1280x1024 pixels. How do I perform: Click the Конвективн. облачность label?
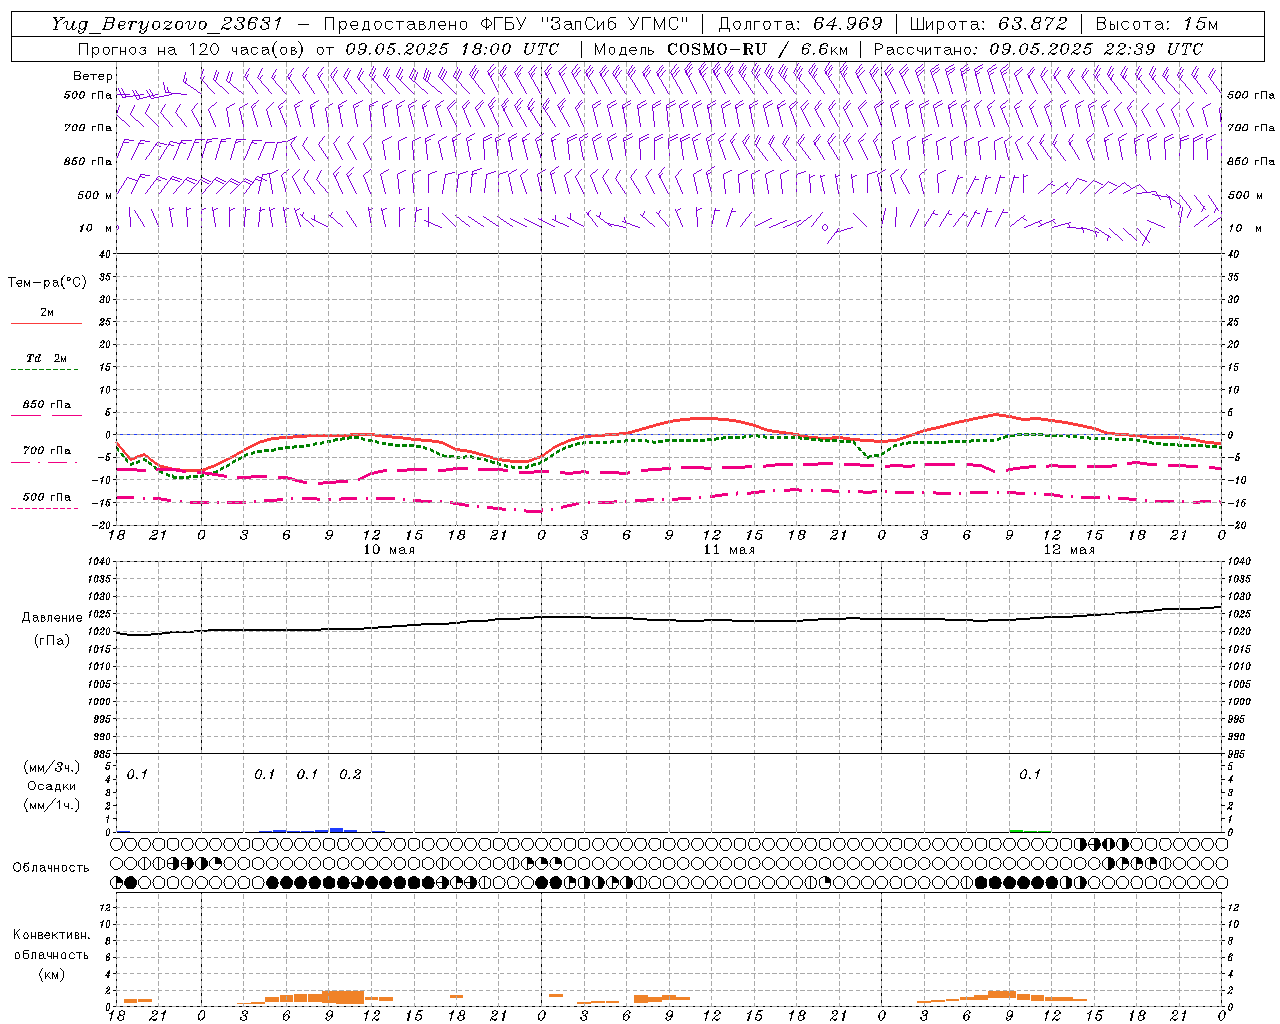51,945
